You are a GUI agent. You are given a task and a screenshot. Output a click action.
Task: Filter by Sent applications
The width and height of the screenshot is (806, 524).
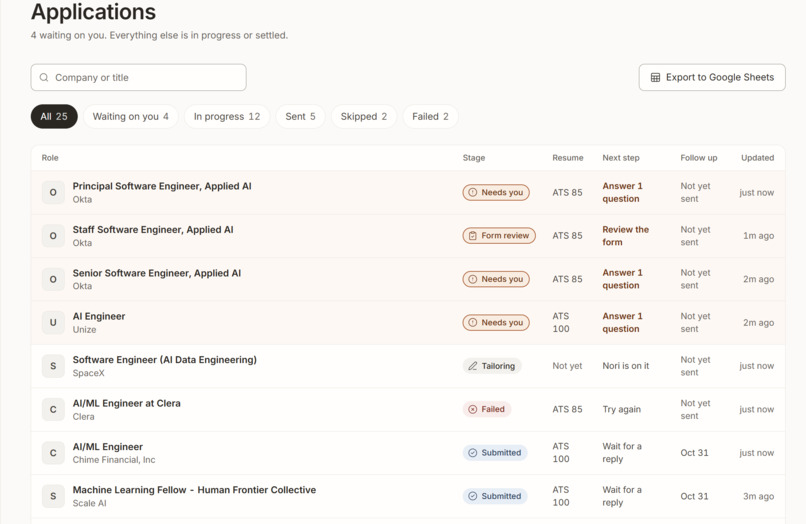click(x=301, y=116)
